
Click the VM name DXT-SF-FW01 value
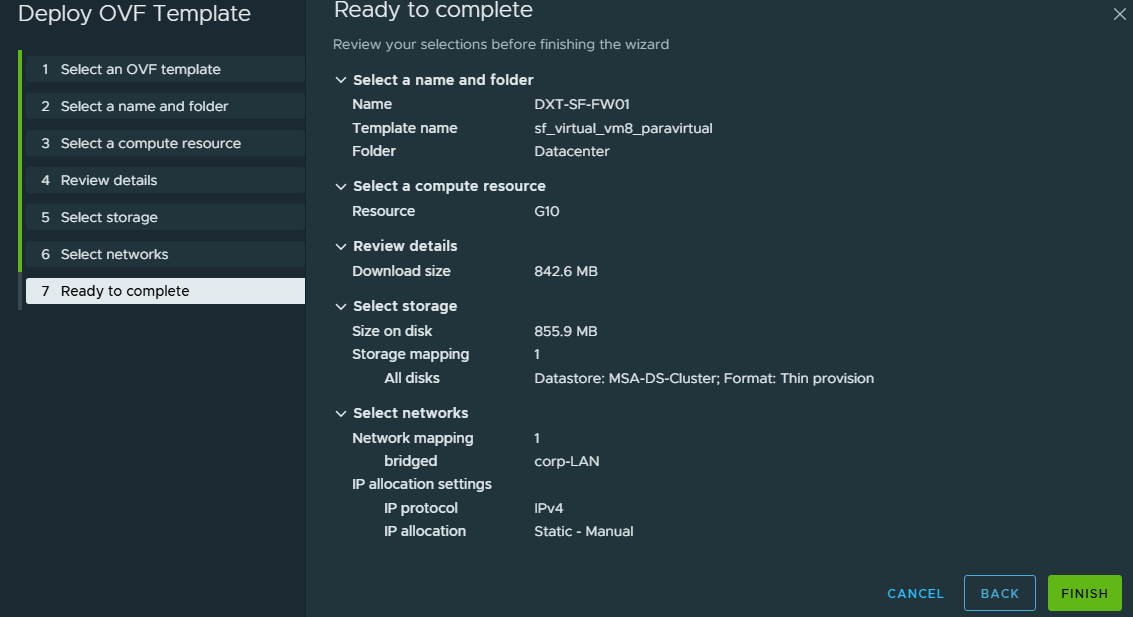(x=581, y=104)
